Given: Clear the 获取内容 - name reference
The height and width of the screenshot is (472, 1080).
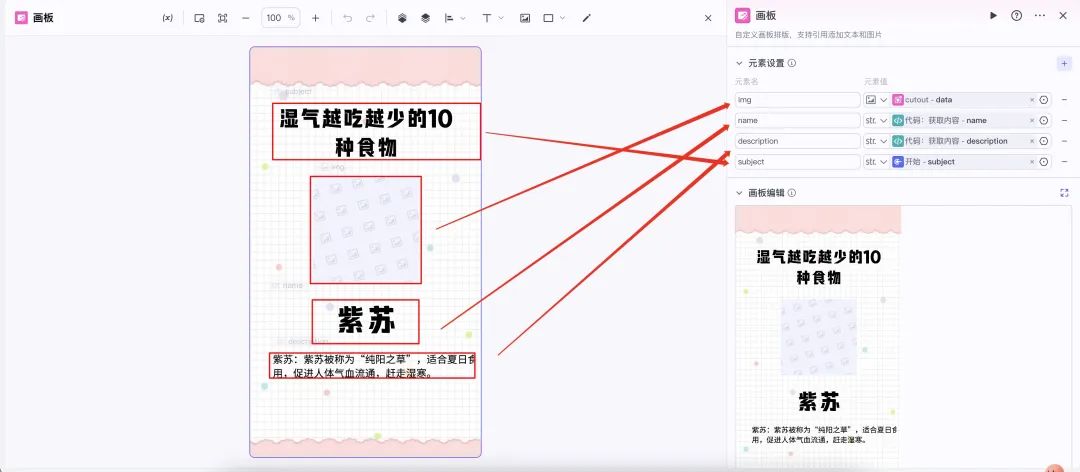Looking at the screenshot, I should point(1032,121).
